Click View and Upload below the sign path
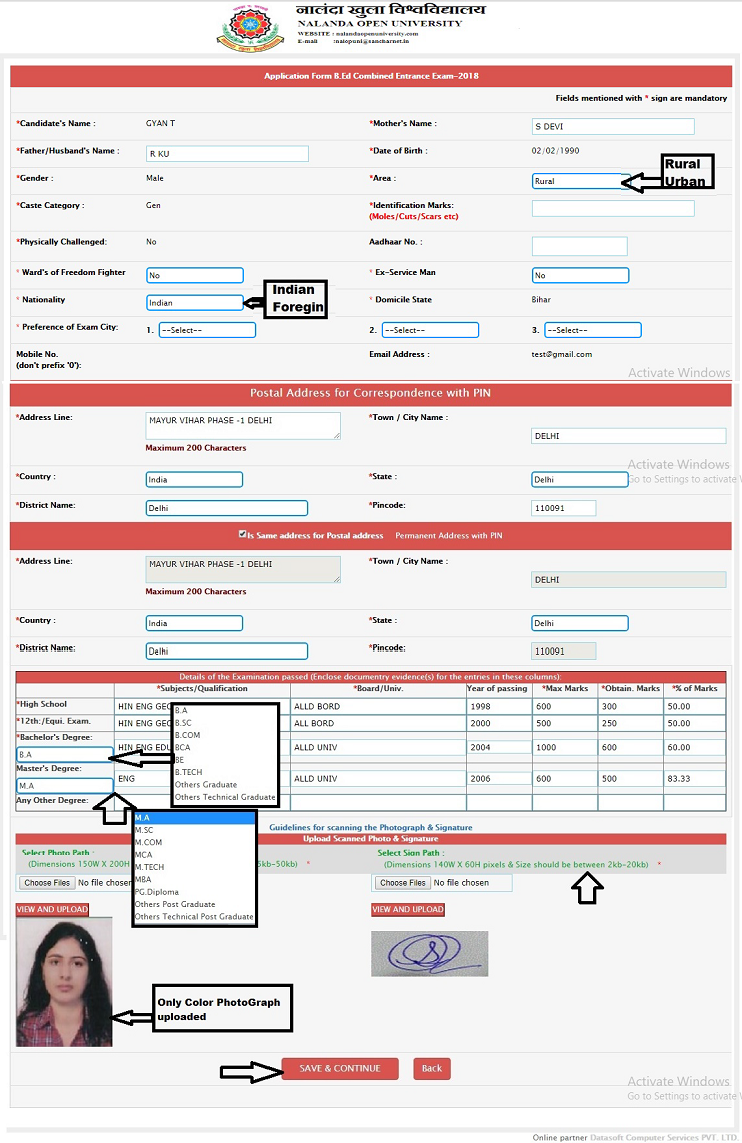The image size is (742, 1143). tap(408, 909)
